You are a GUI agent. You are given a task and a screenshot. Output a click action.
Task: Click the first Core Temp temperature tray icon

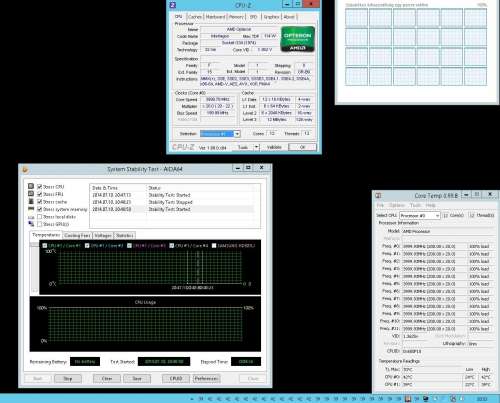coord(201,399)
